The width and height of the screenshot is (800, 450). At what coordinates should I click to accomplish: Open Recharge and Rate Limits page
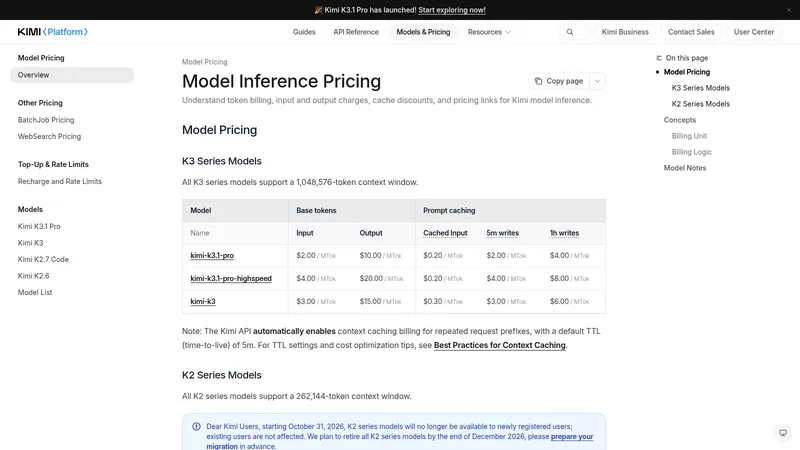tap(60, 181)
